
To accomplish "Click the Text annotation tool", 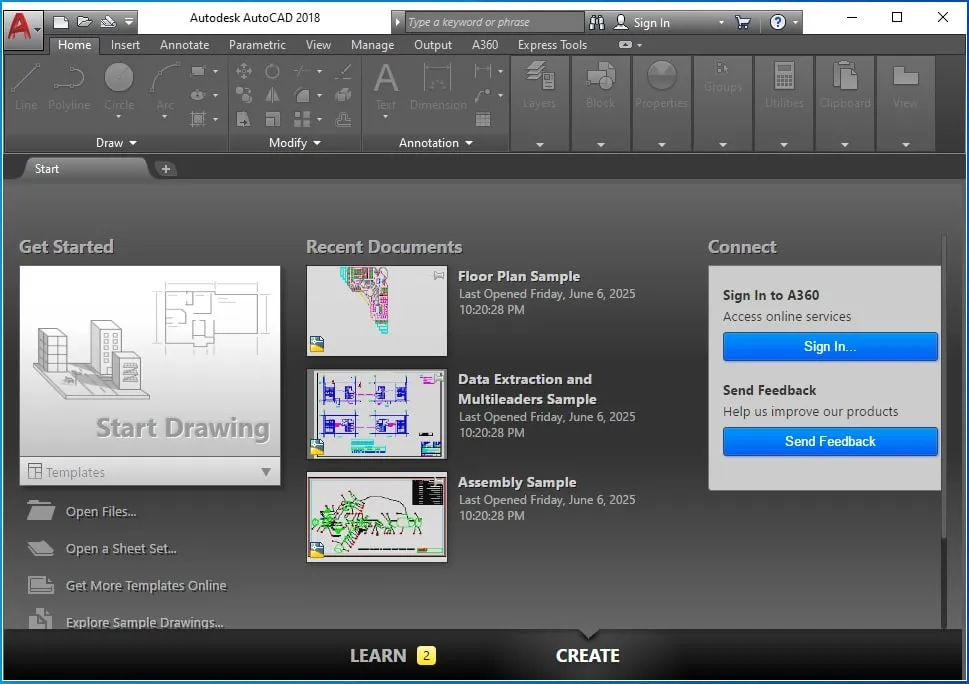I will [x=385, y=86].
